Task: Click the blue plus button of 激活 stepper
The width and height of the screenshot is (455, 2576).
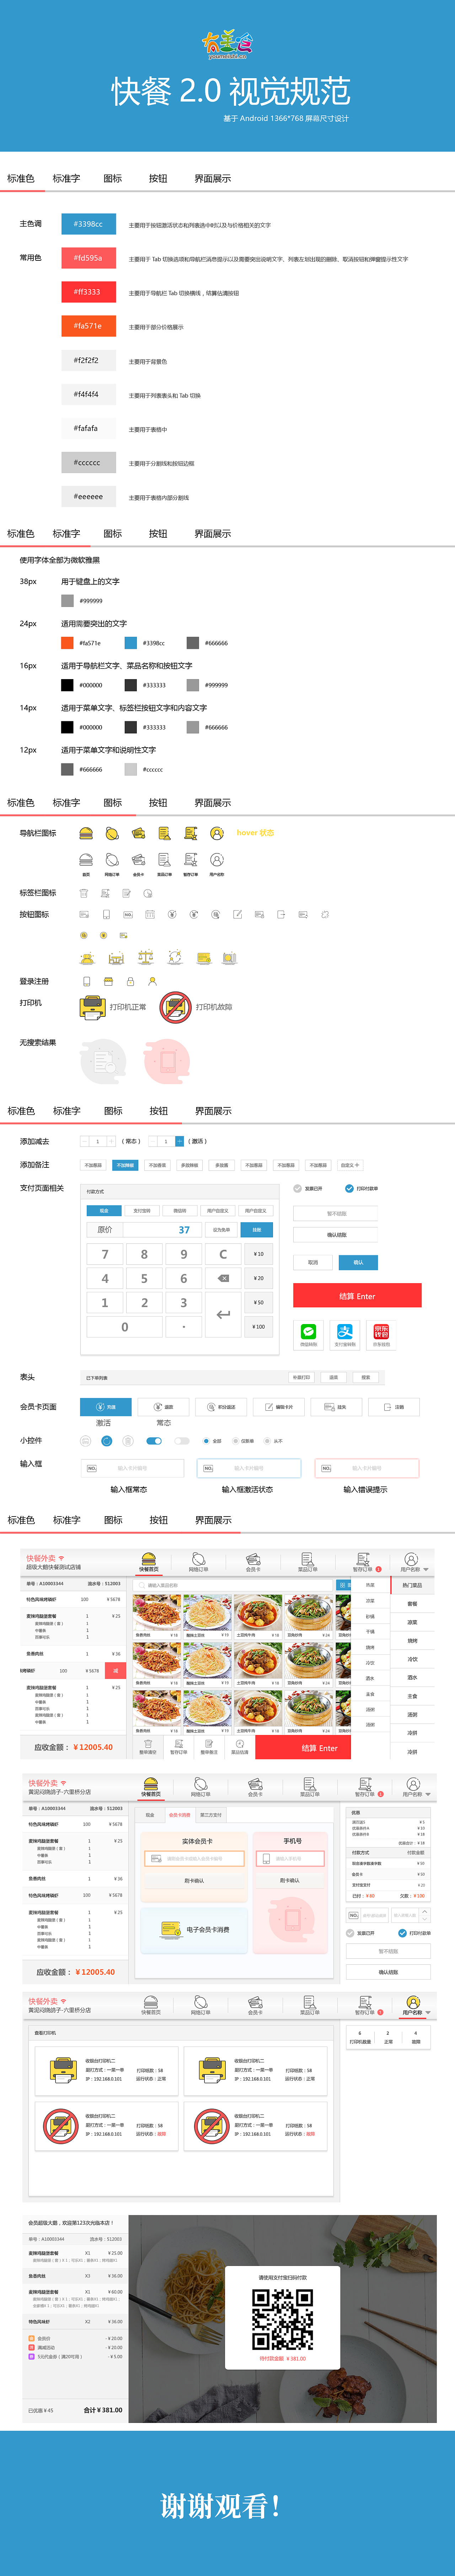Action: coord(180,1141)
